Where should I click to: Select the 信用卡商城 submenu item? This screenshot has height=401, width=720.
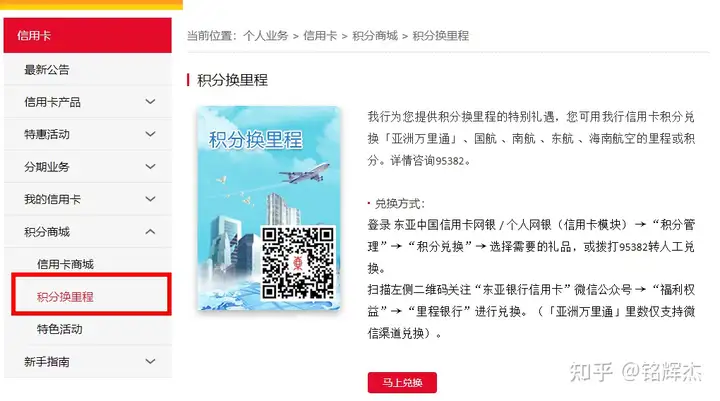click(x=88, y=264)
